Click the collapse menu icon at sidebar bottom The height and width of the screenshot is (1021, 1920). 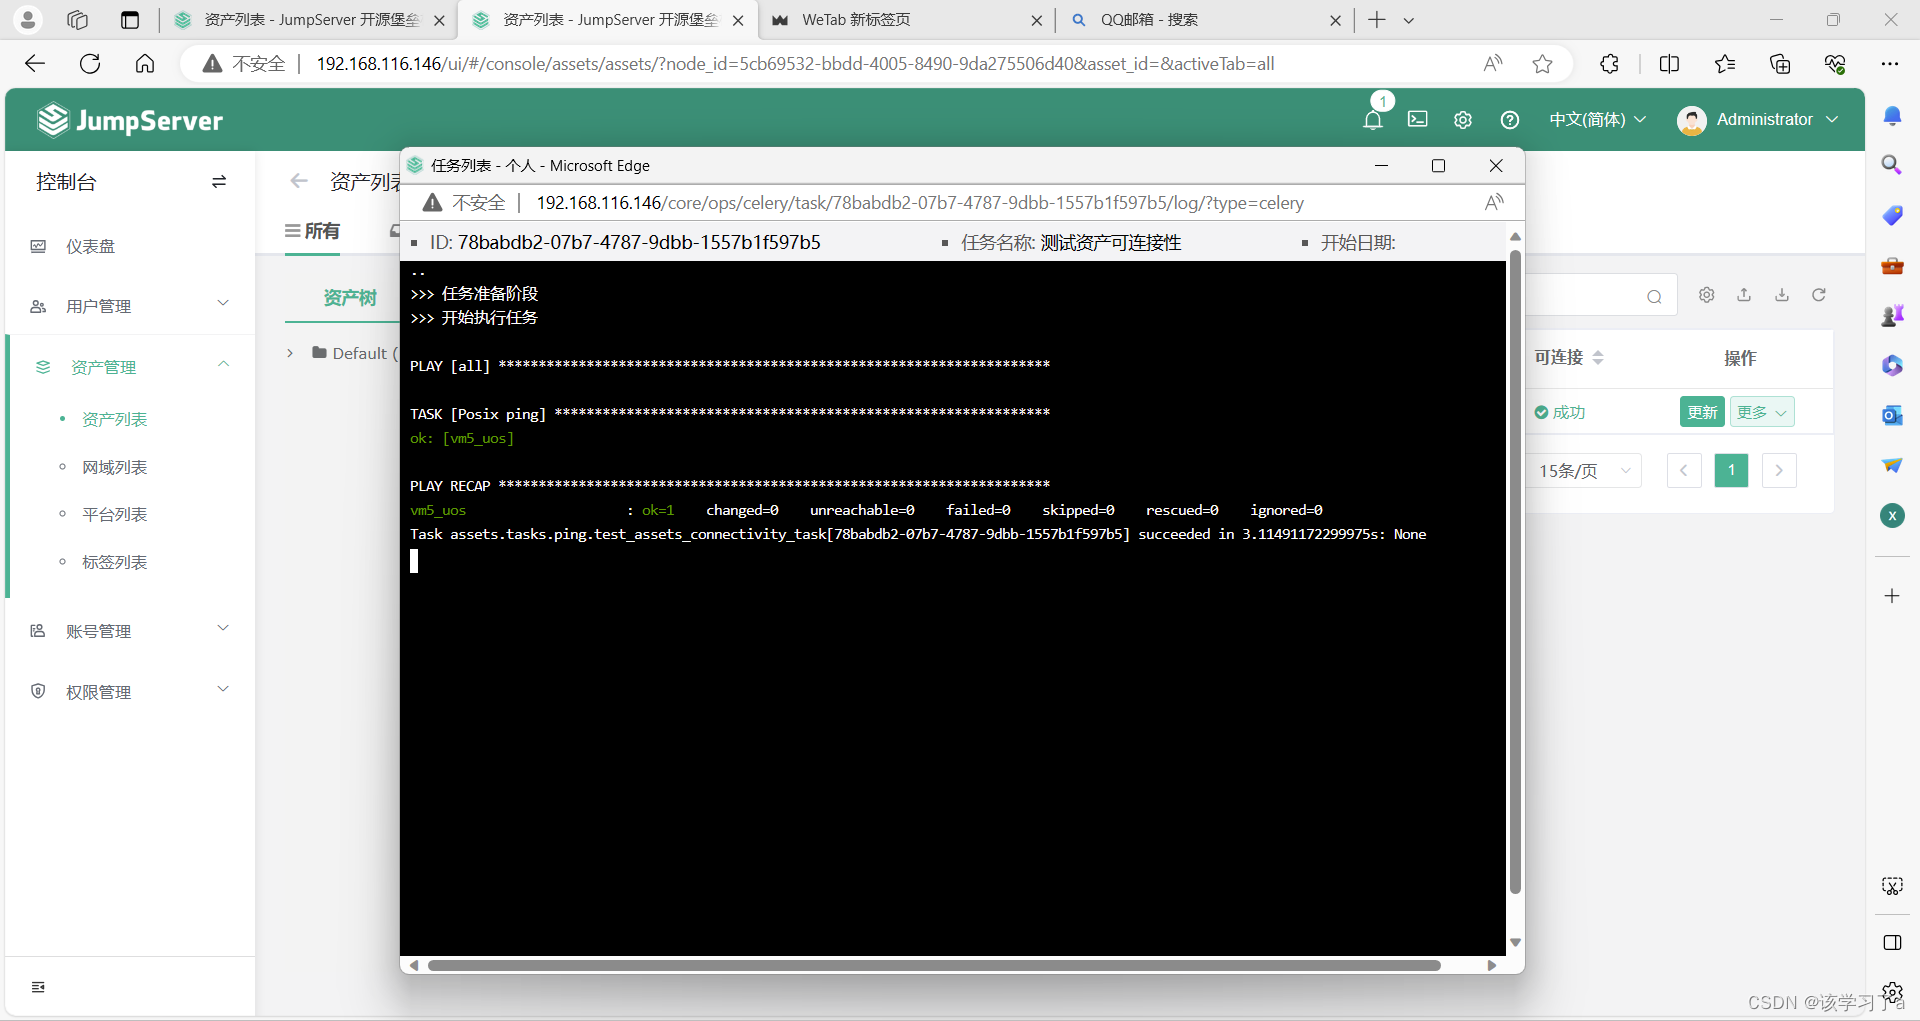pyautogui.click(x=38, y=987)
